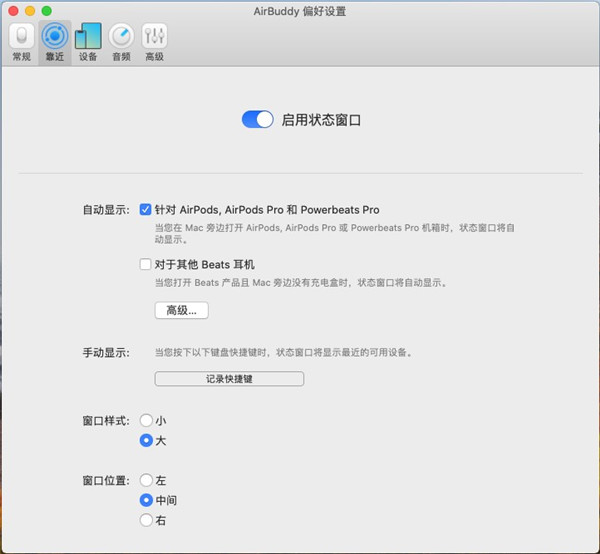The height and width of the screenshot is (554, 600).
Task: Open the 高级 advanced toolbar pane
Action: point(155,42)
